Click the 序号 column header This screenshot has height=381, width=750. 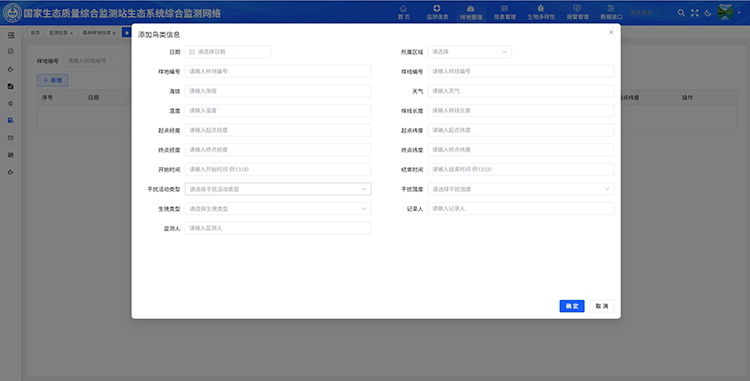(47, 98)
